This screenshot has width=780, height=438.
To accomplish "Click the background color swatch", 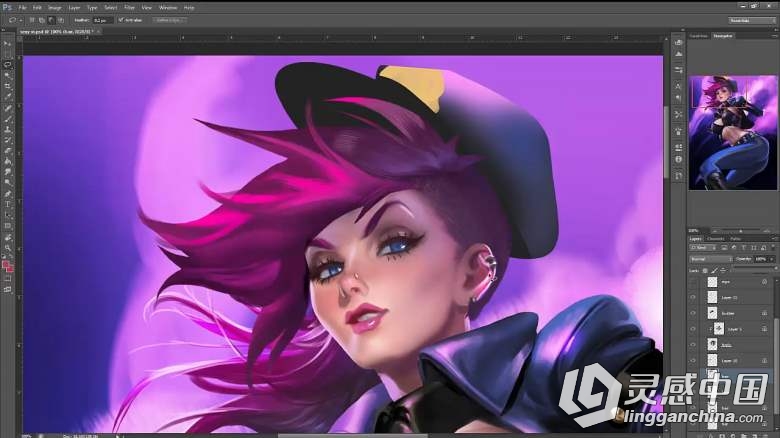I will pos(10,269).
